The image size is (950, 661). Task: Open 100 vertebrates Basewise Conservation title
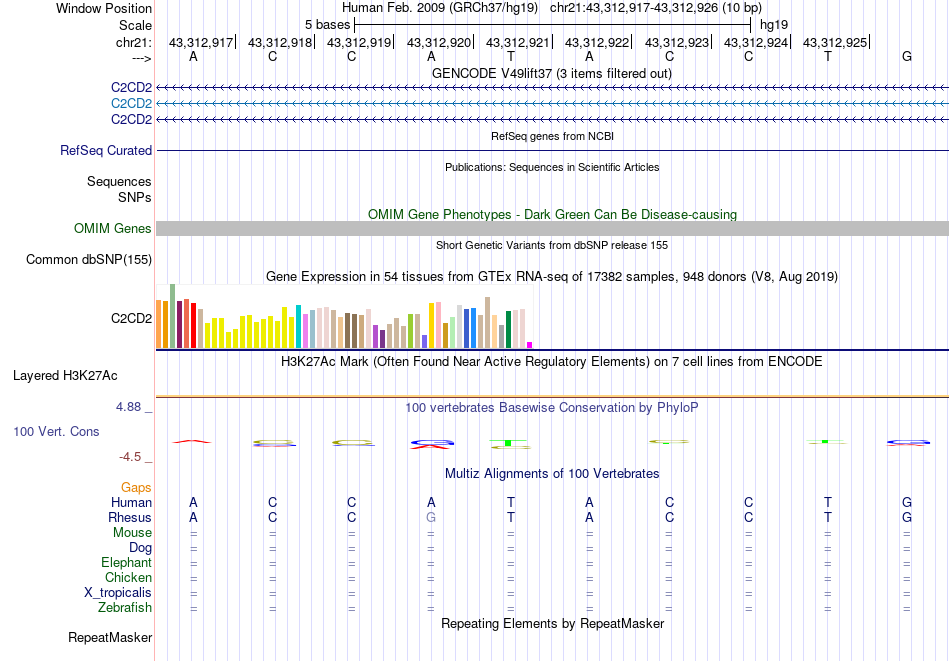pos(551,408)
